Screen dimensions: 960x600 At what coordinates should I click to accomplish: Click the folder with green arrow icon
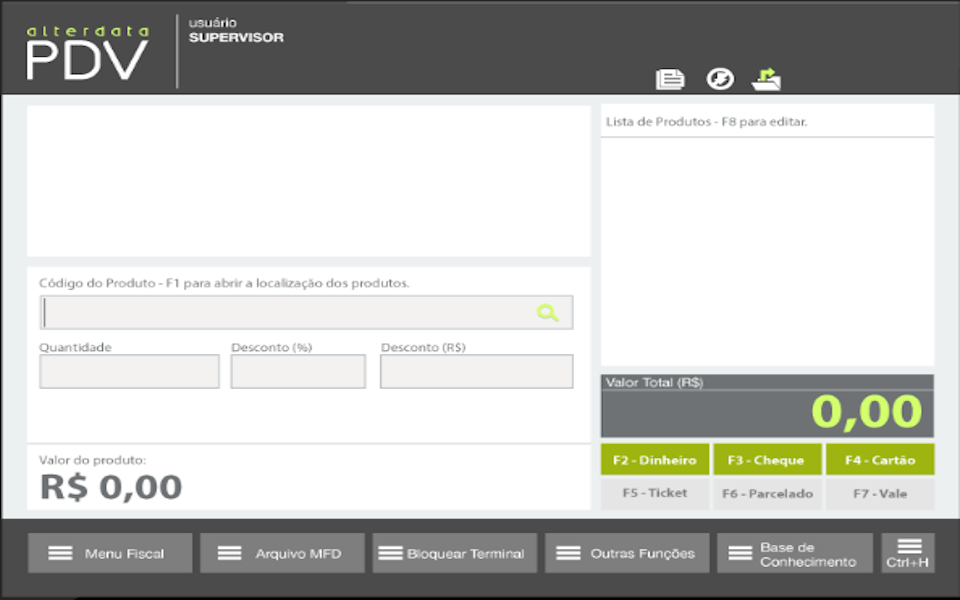pos(766,79)
